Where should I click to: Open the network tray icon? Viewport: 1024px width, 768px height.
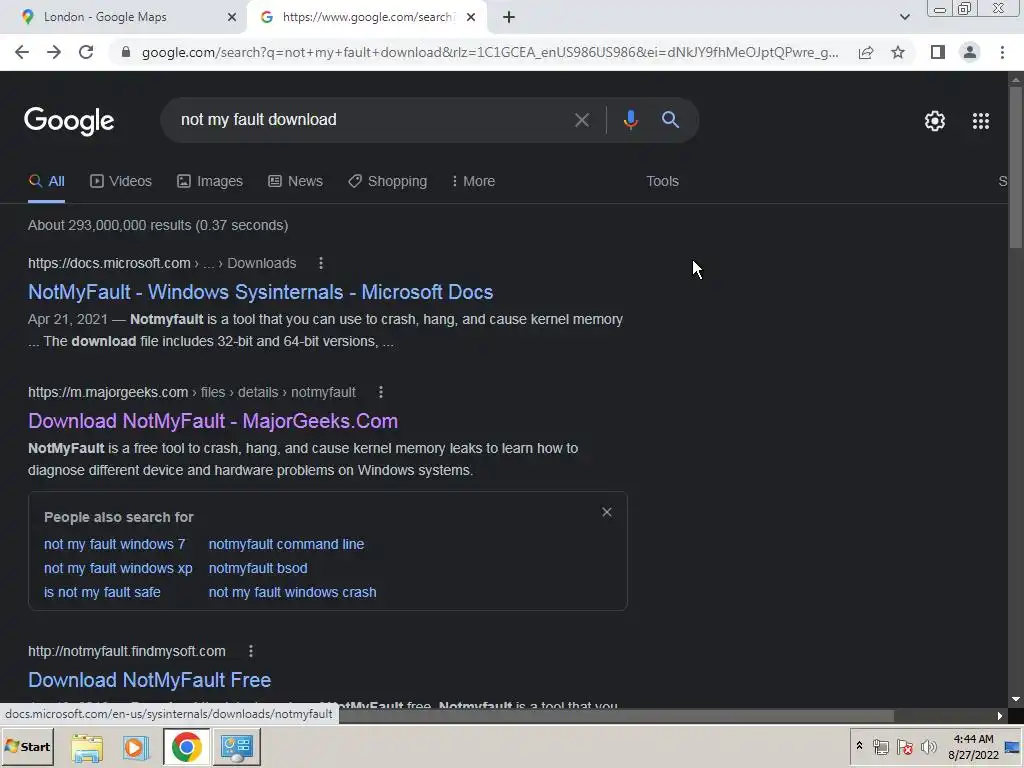(x=881, y=747)
